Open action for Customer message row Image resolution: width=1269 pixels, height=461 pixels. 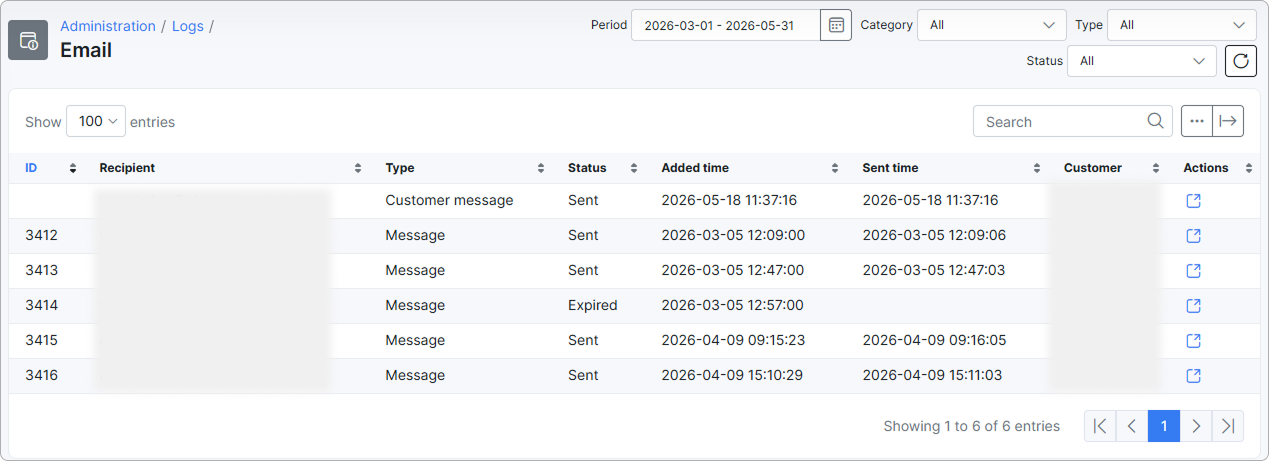click(1193, 201)
